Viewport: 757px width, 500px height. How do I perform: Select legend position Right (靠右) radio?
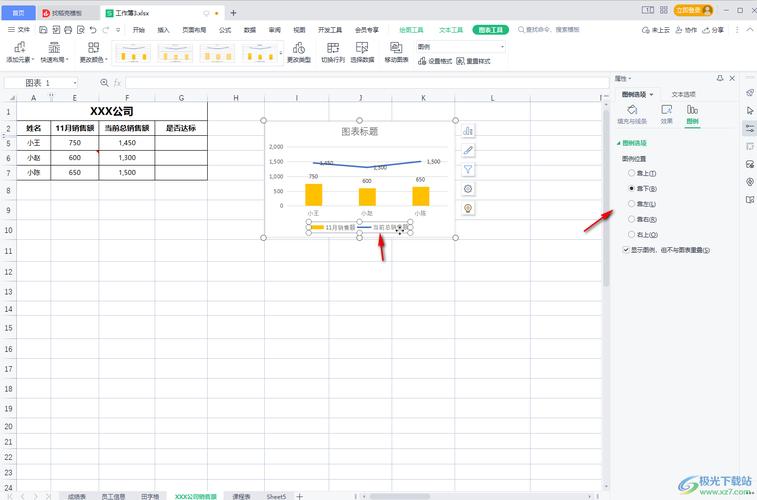631,219
